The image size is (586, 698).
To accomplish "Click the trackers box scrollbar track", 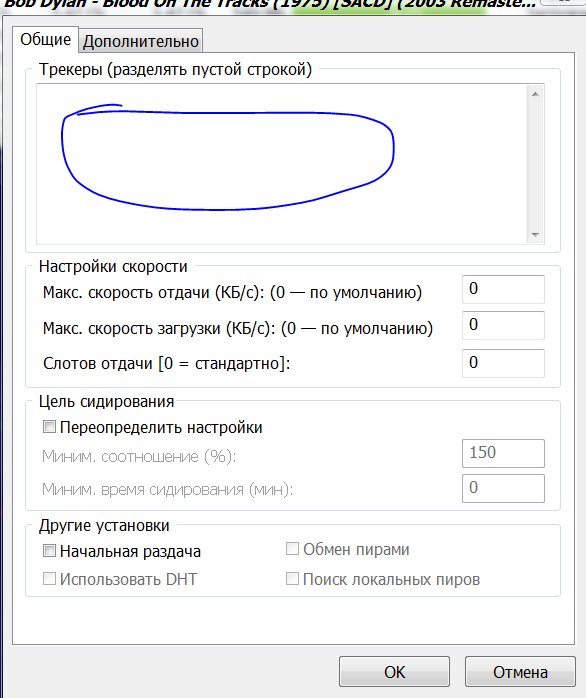I will click(x=535, y=165).
